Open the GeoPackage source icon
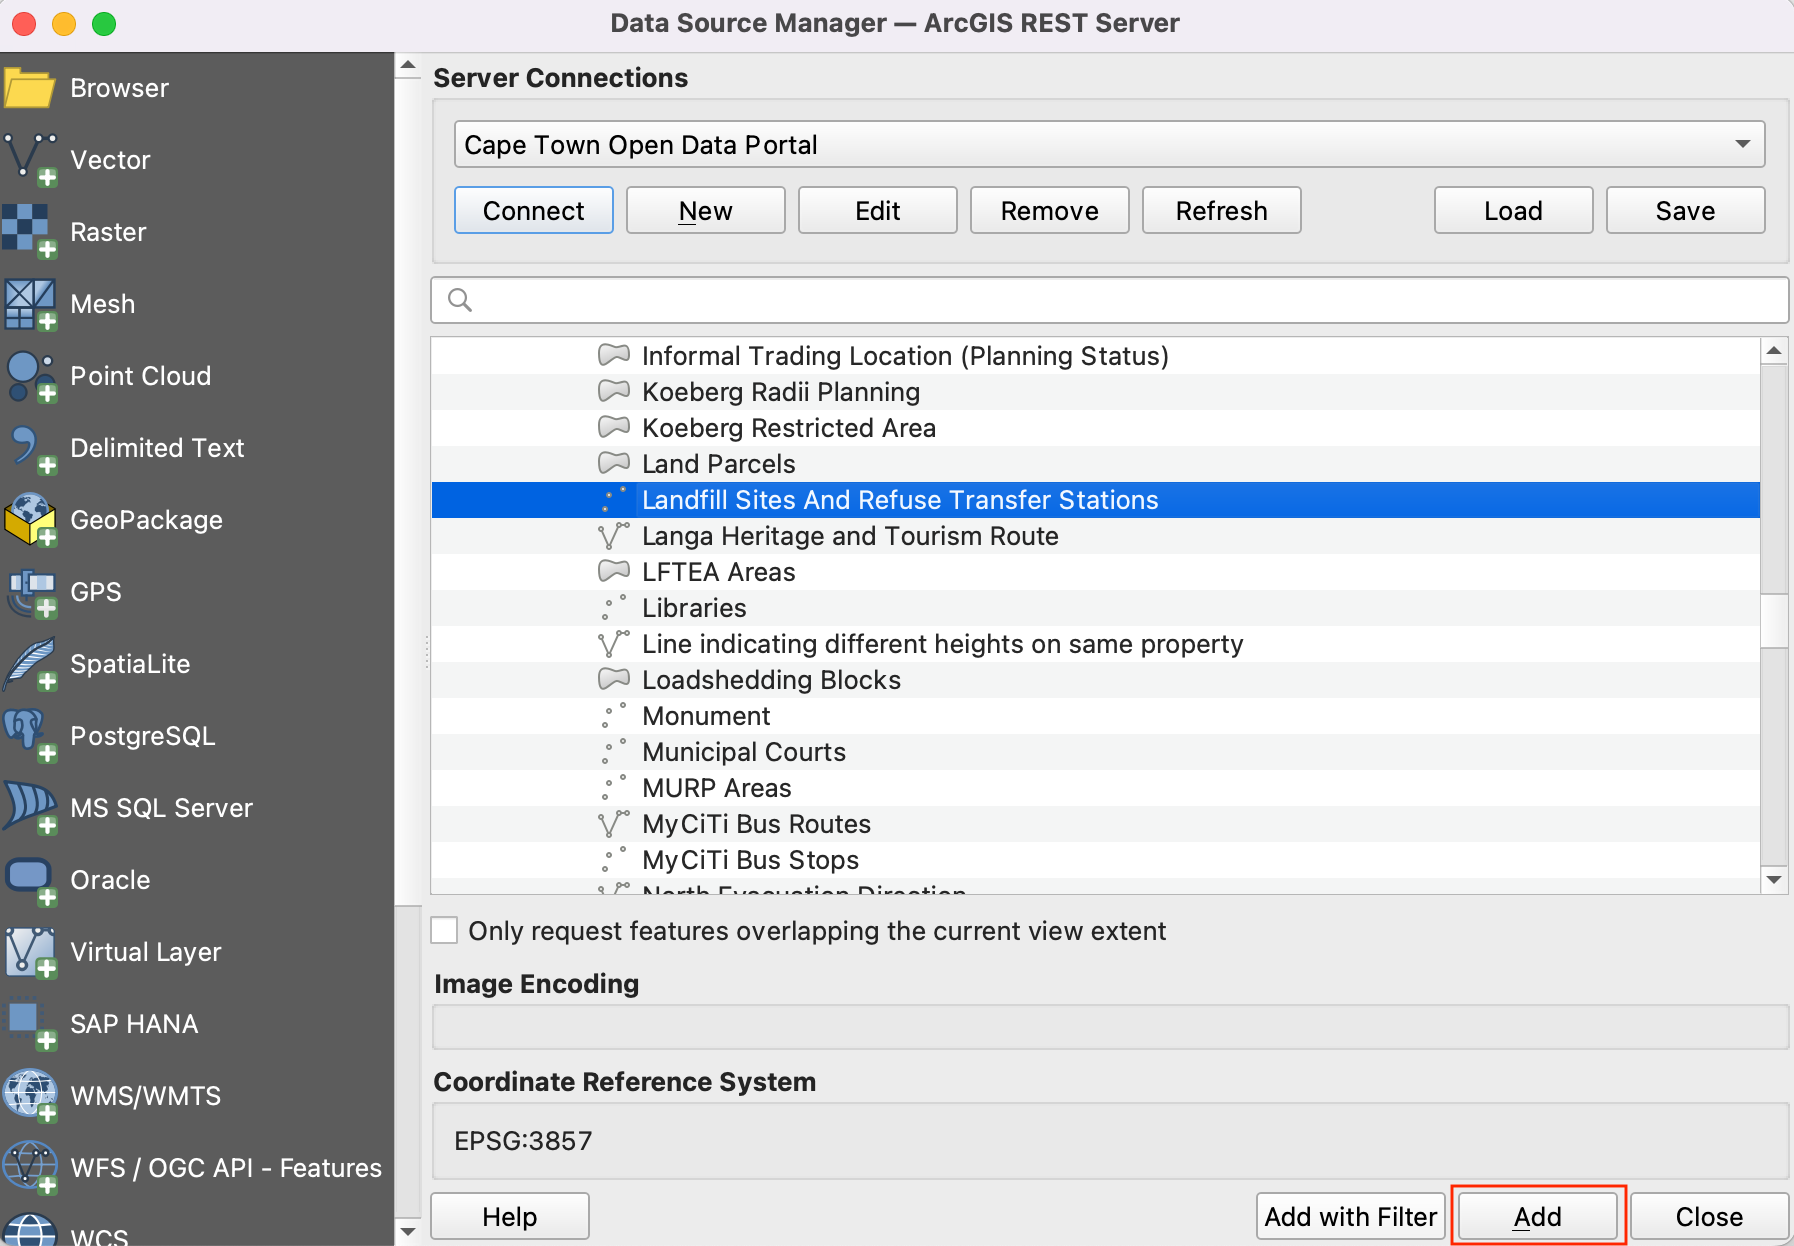 tap(30, 520)
